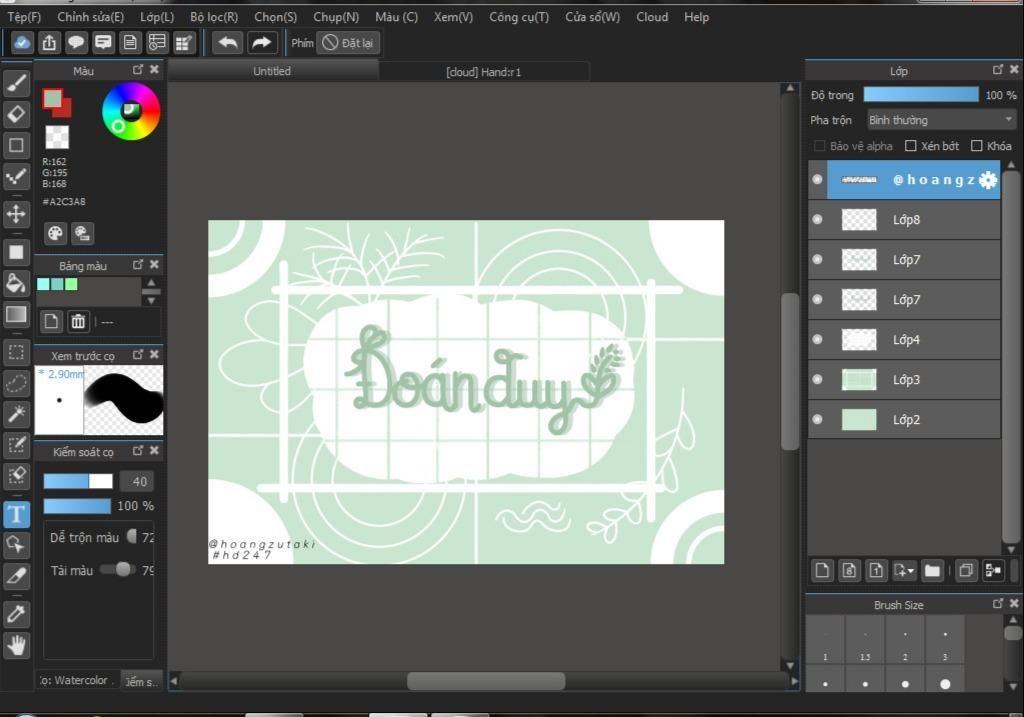Add a new 1-bit layer
Screen dimensions: 1024x717
pyautogui.click(x=876, y=571)
